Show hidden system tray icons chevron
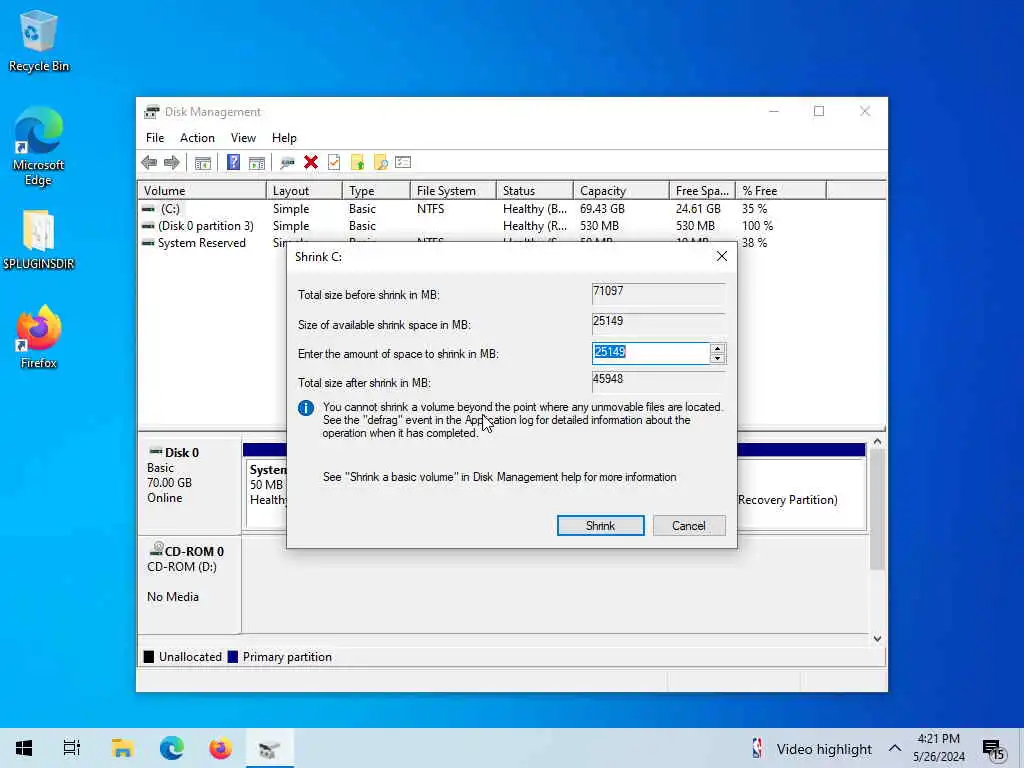This screenshot has height=768, width=1024. coord(895,748)
